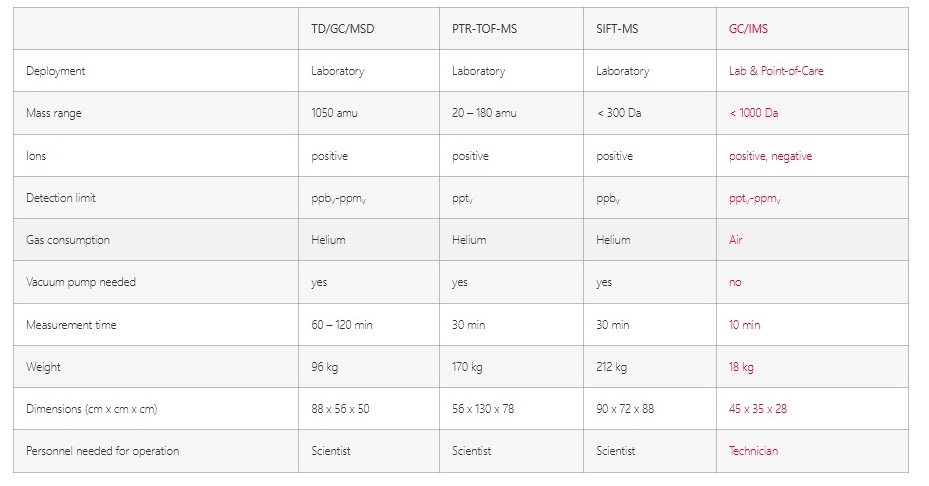Select the "1050 amu" mass range cell
The width and height of the screenshot is (929, 486).
point(334,113)
